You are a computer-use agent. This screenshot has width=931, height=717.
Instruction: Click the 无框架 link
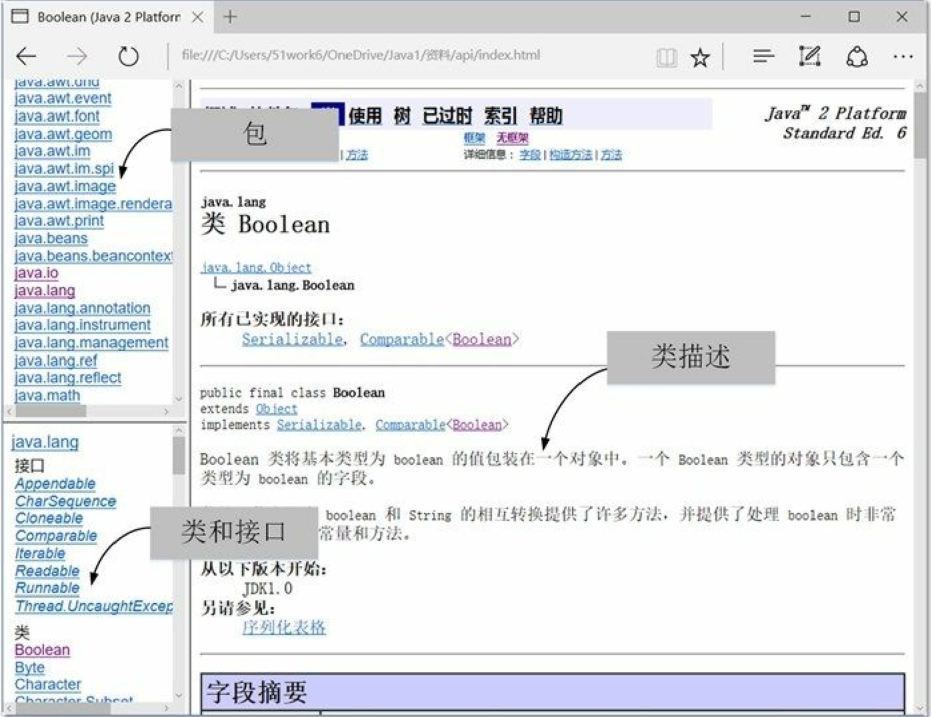click(x=512, y=138)
